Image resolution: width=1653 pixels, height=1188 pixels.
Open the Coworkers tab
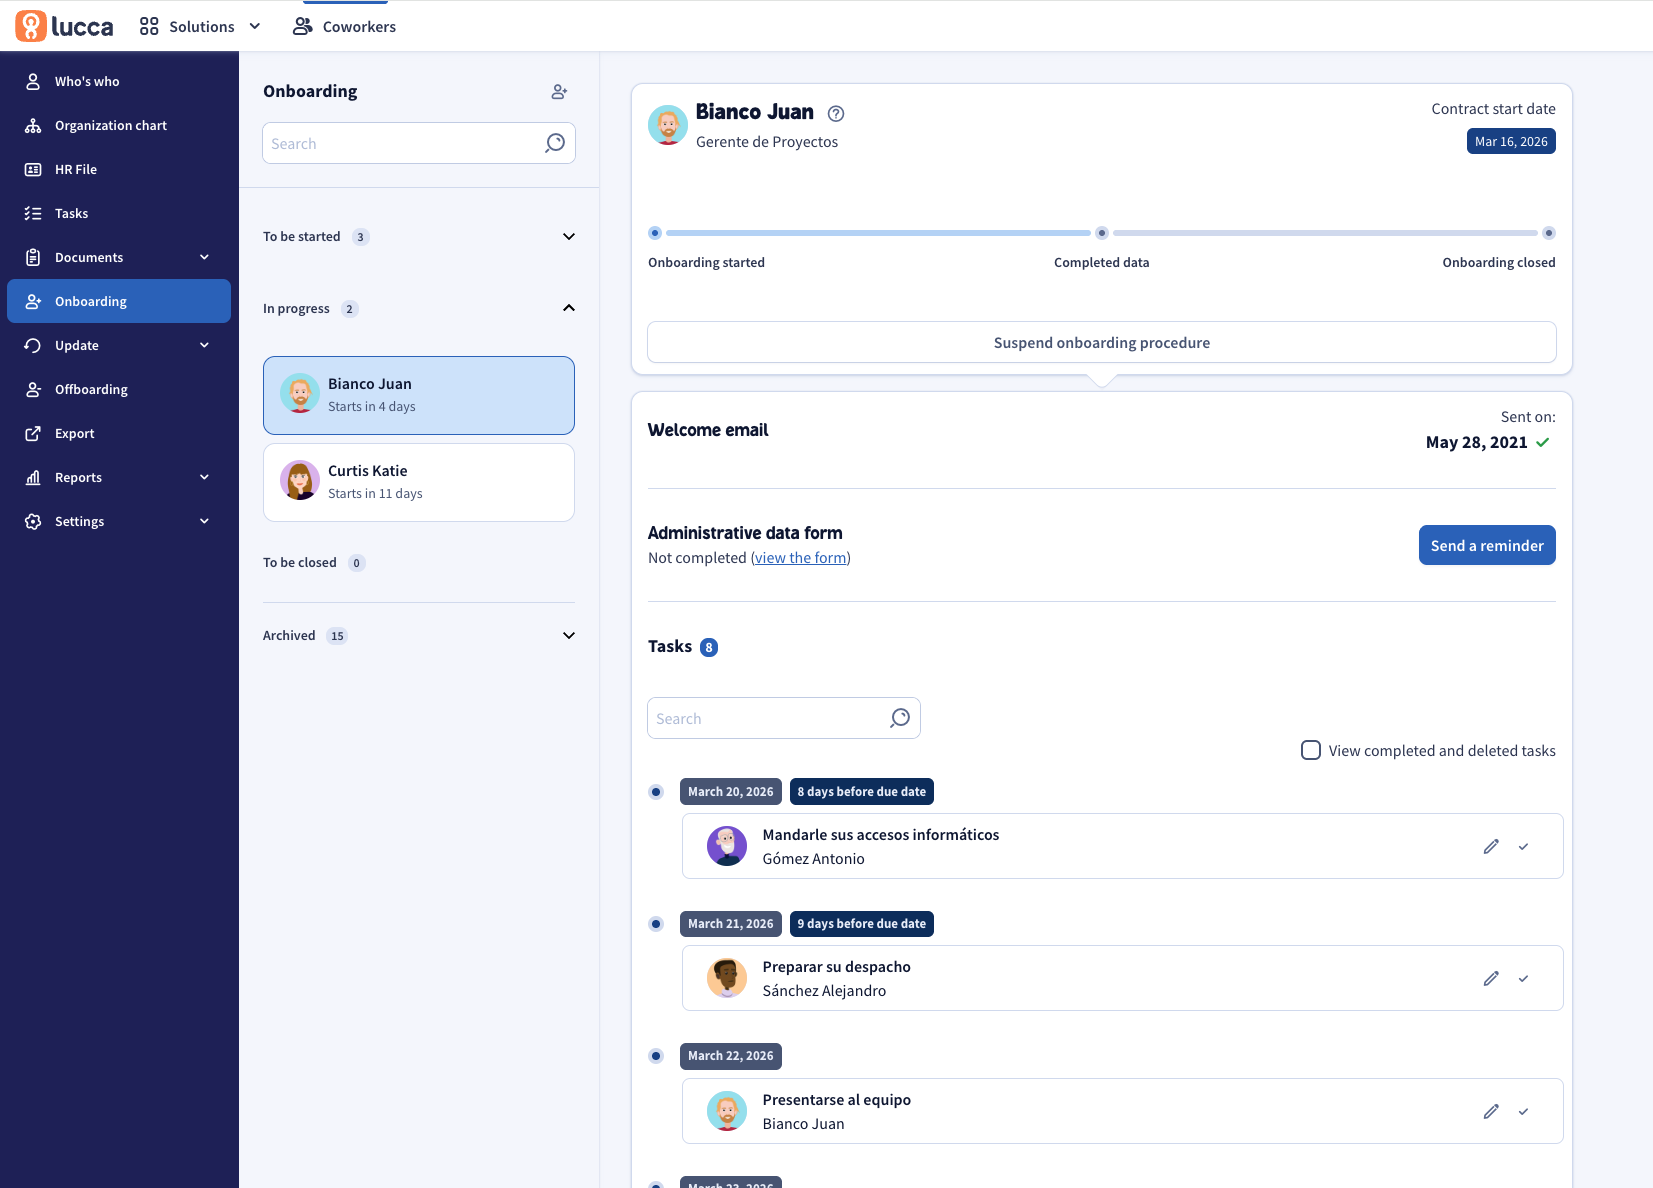[345, 26]
